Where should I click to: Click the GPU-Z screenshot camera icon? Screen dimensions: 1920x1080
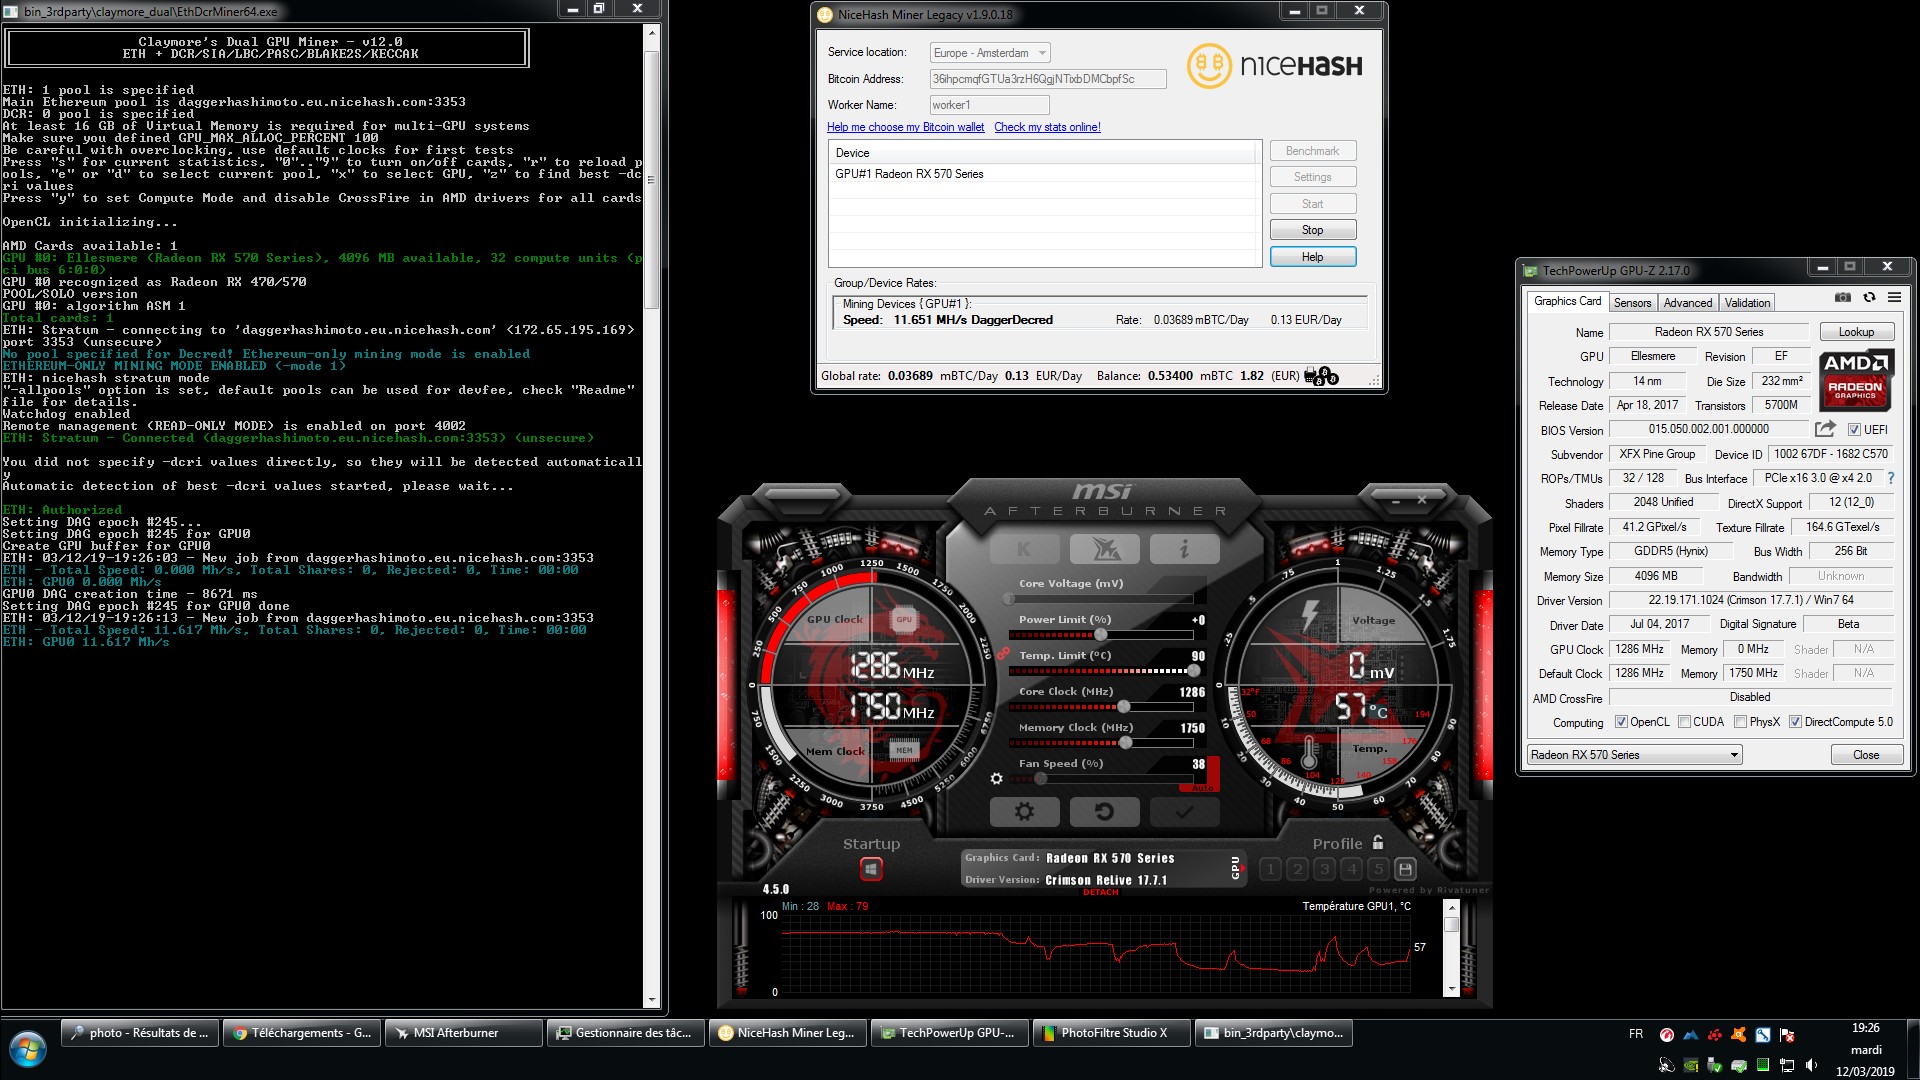pyautogui.click(x=1843, y=297)
